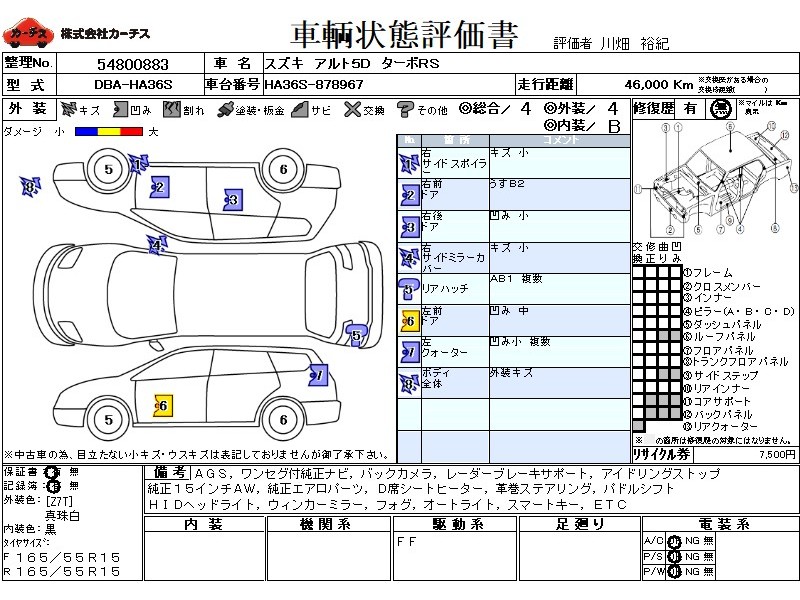800x600 pixels.
Task: Click front tire size F165/55R15
Action: coord(62,557)
